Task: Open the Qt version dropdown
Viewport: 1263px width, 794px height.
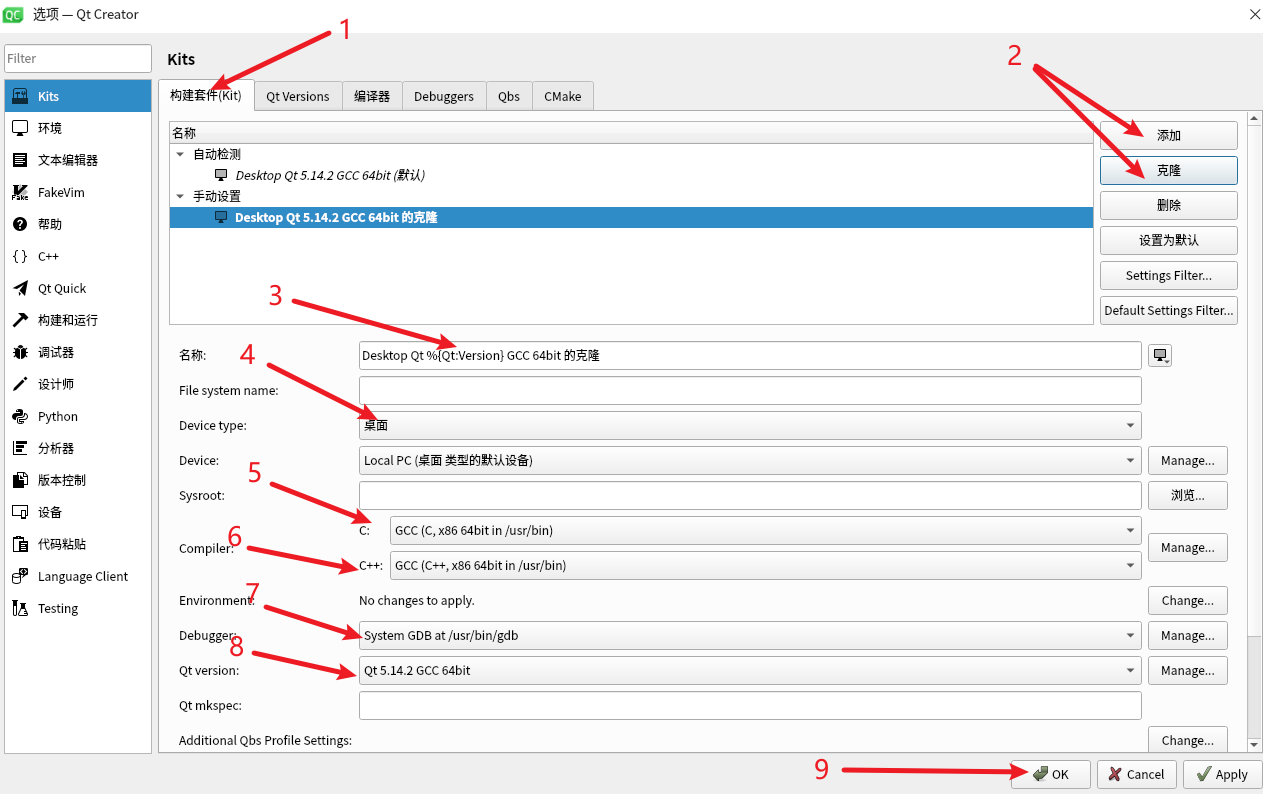Action: pos(750,670)
